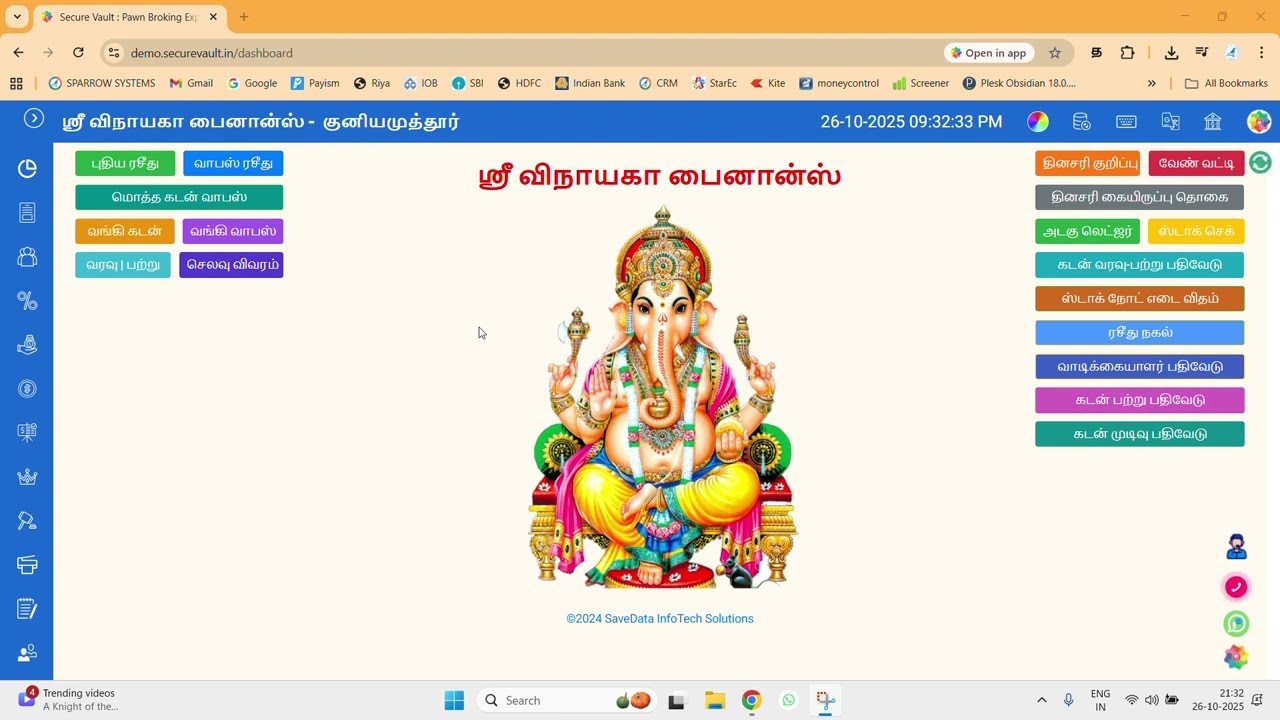Open File Explorer from the taskbar

point(714,700)
